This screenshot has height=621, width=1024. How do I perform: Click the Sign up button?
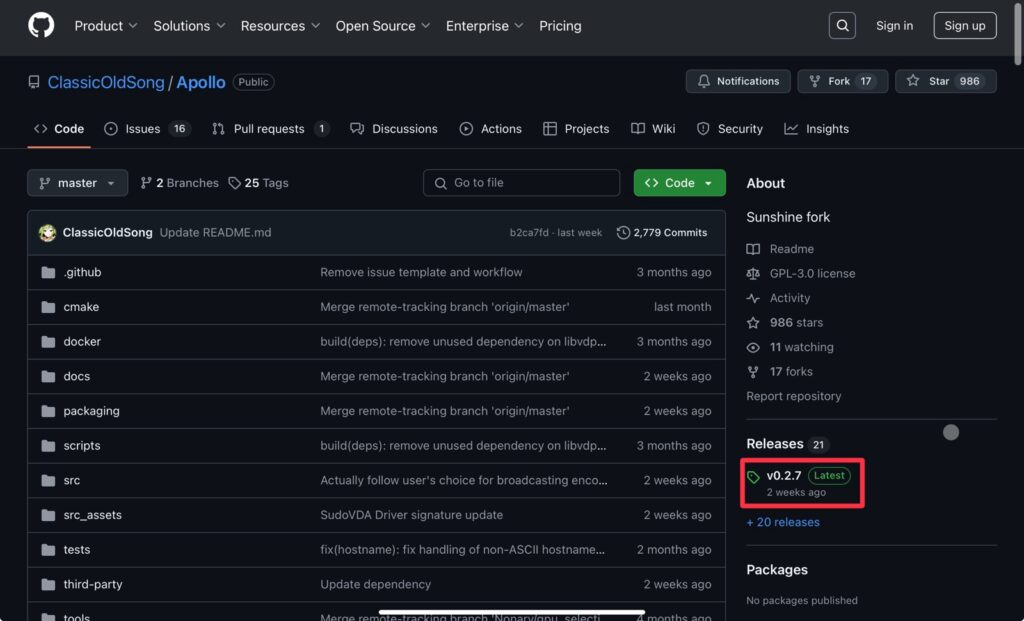[965, 25]
